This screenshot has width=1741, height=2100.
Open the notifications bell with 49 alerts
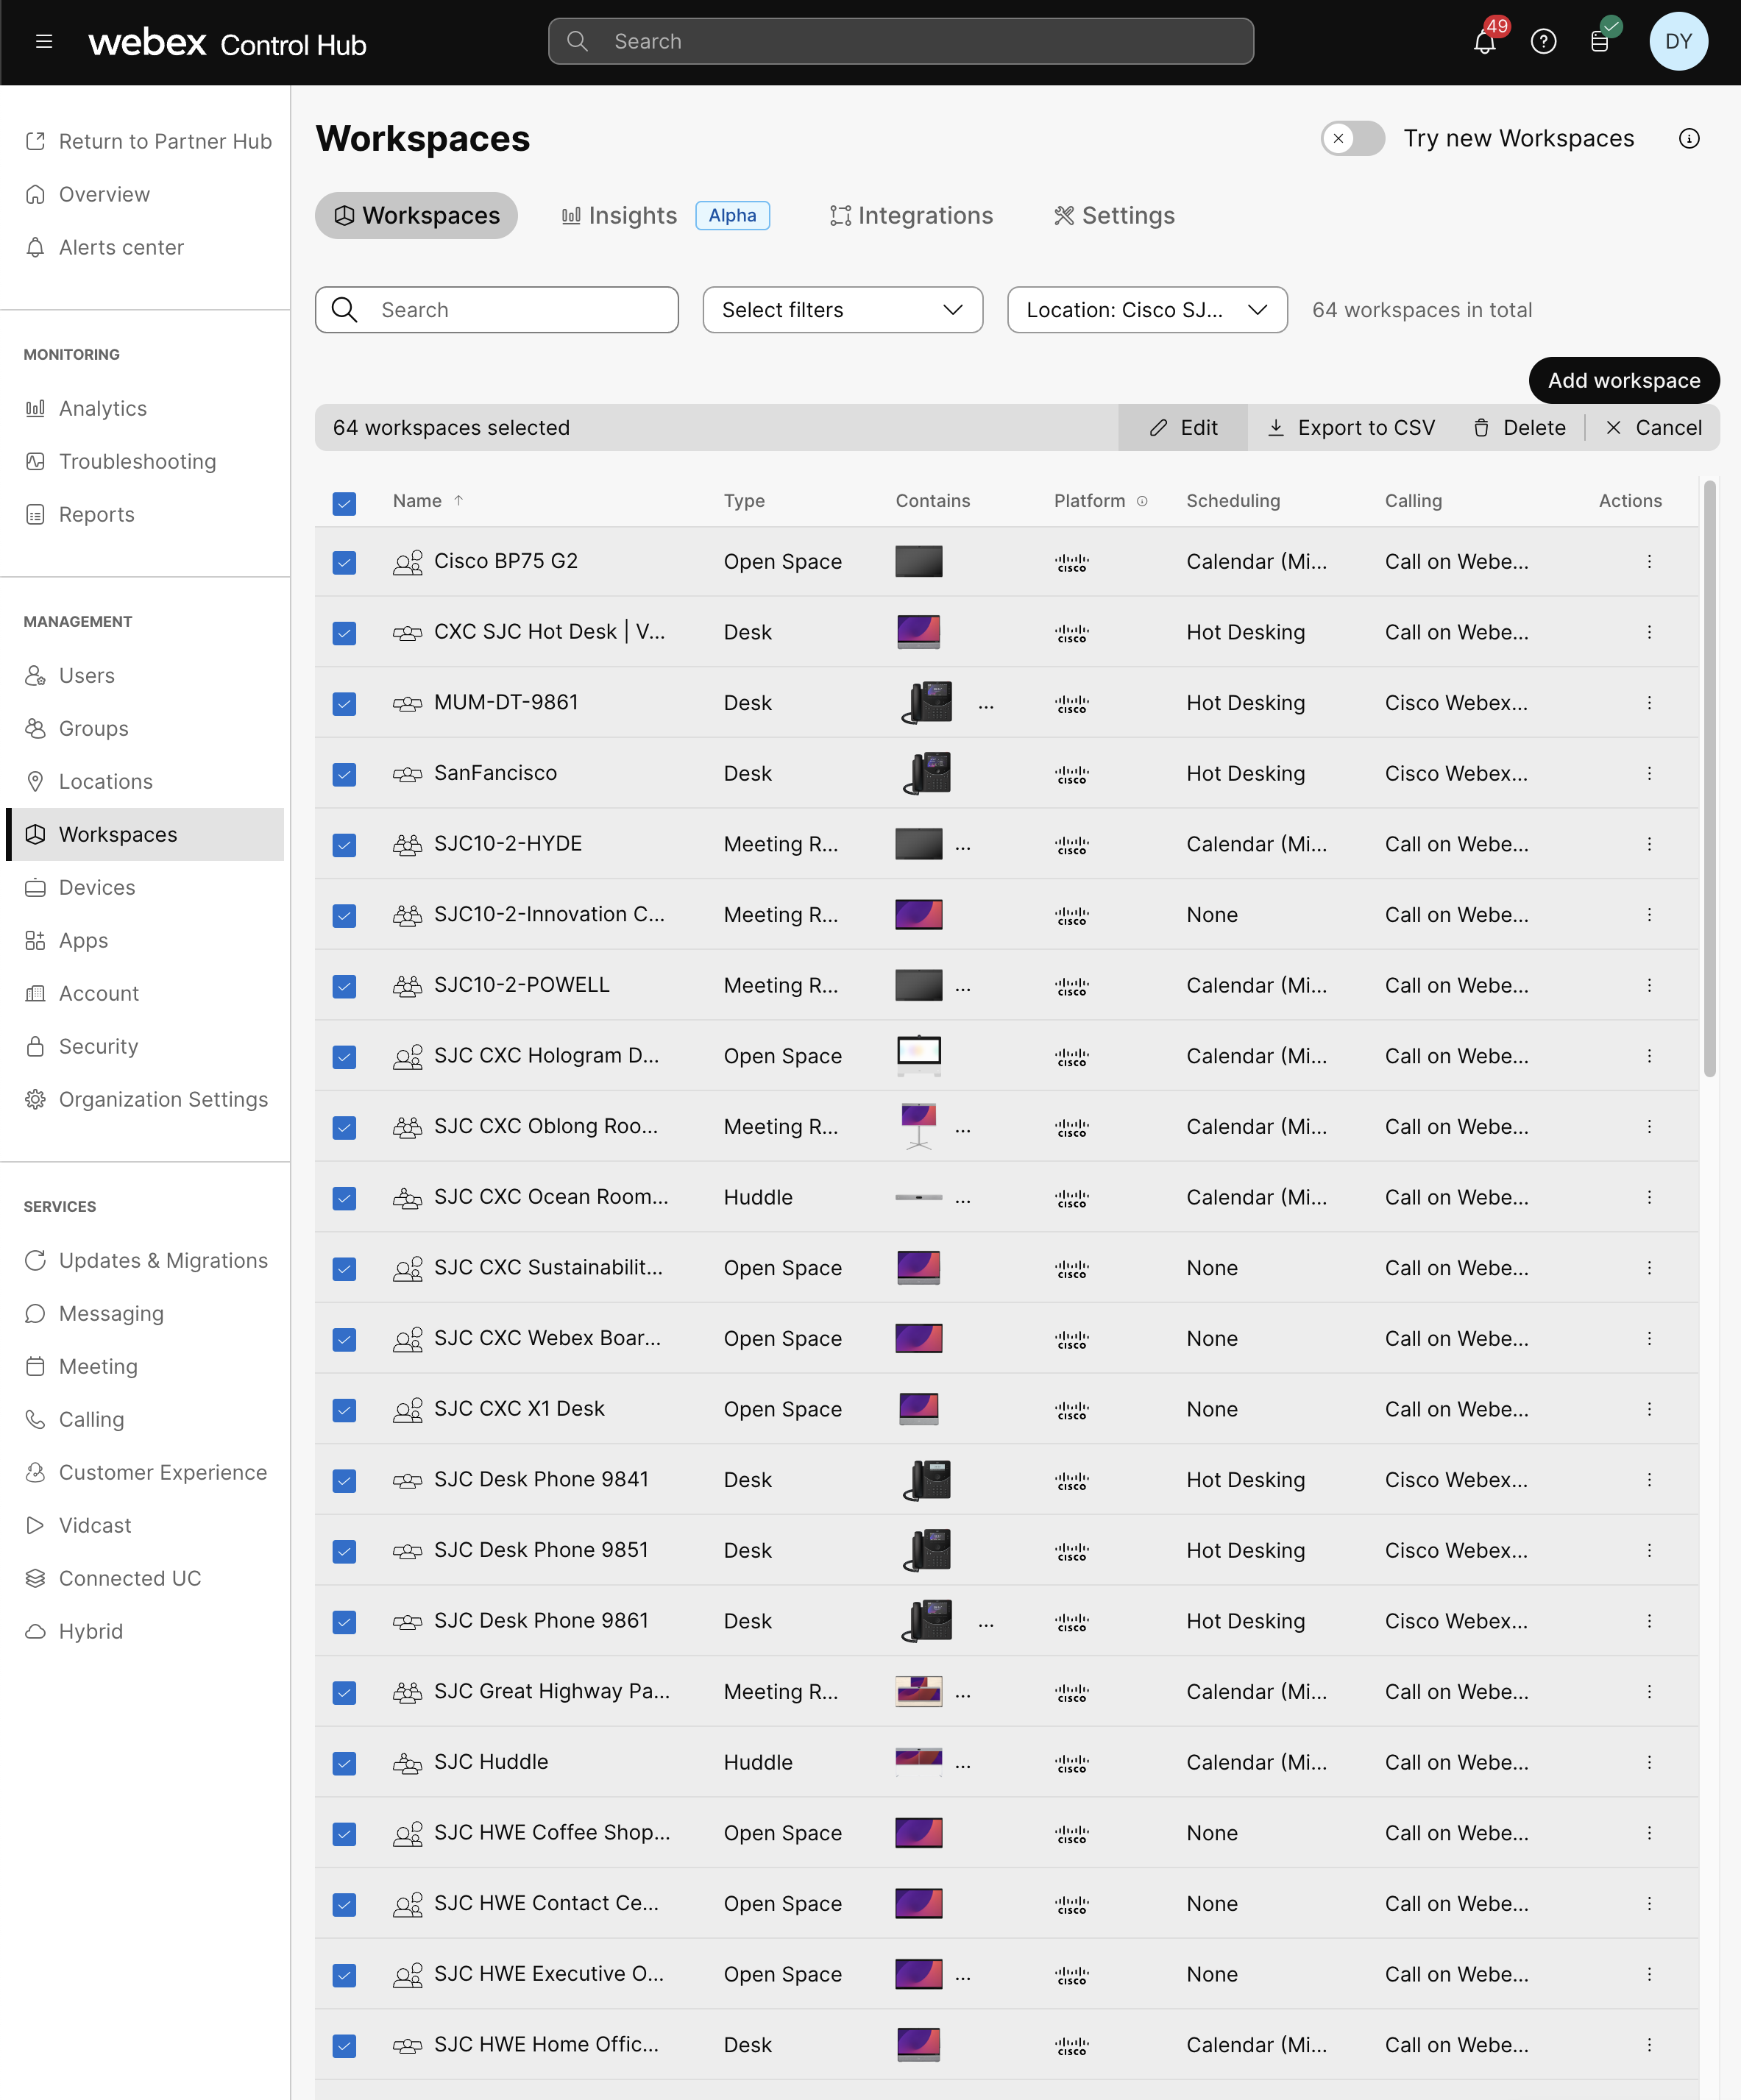[1486, 41]
